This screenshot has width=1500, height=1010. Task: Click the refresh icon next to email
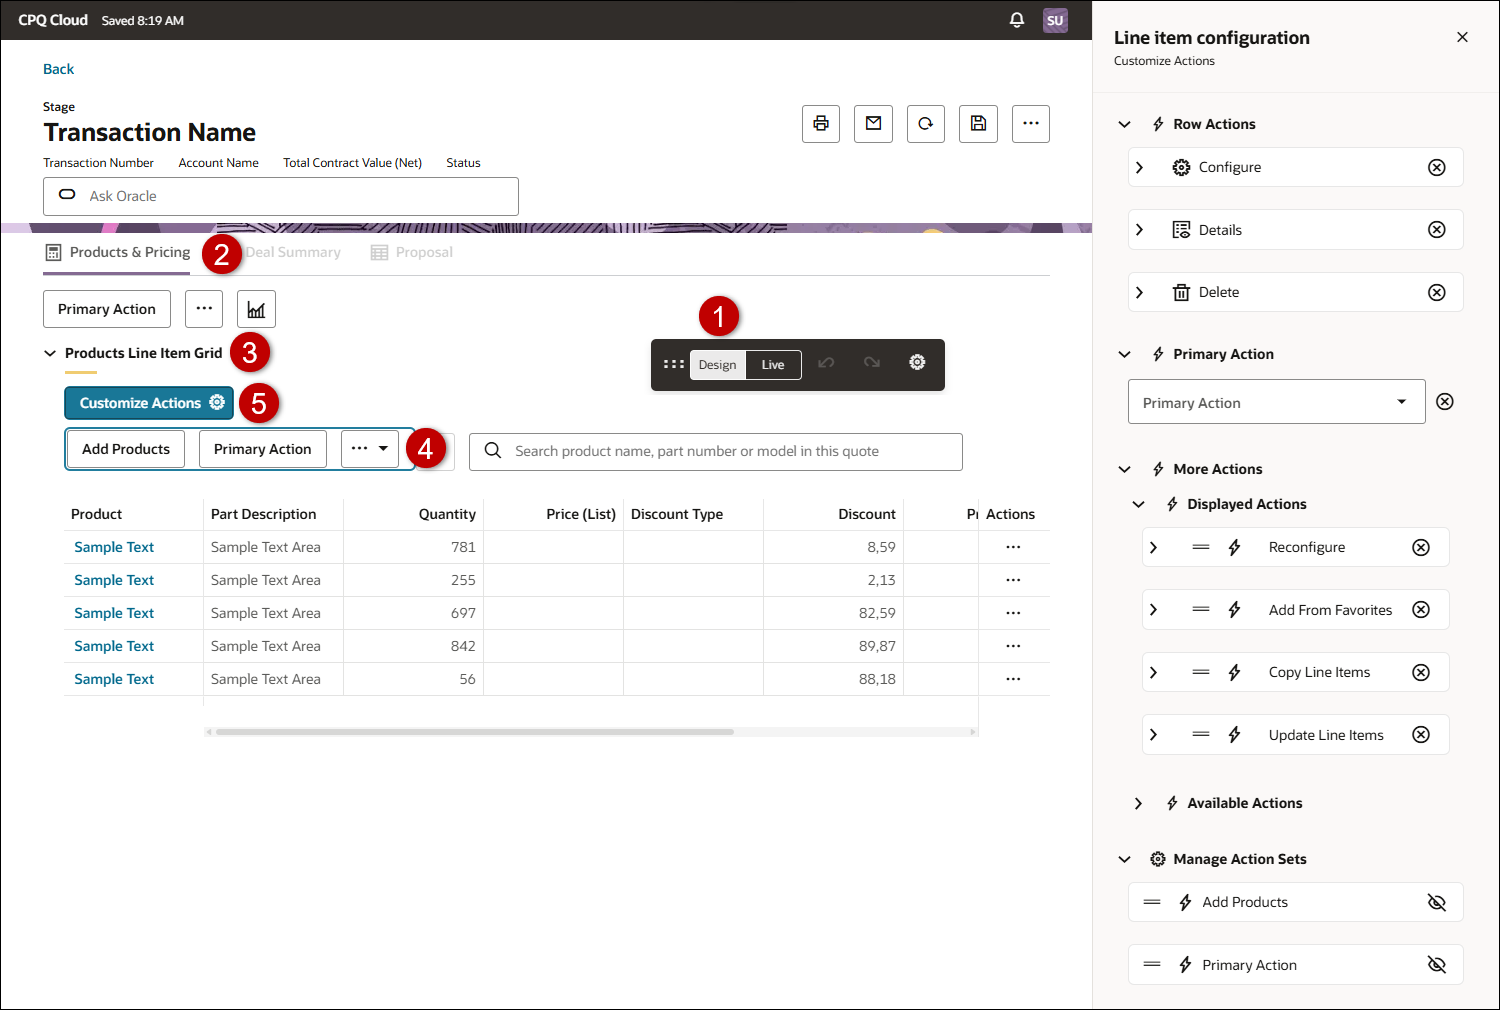(926, 123)
